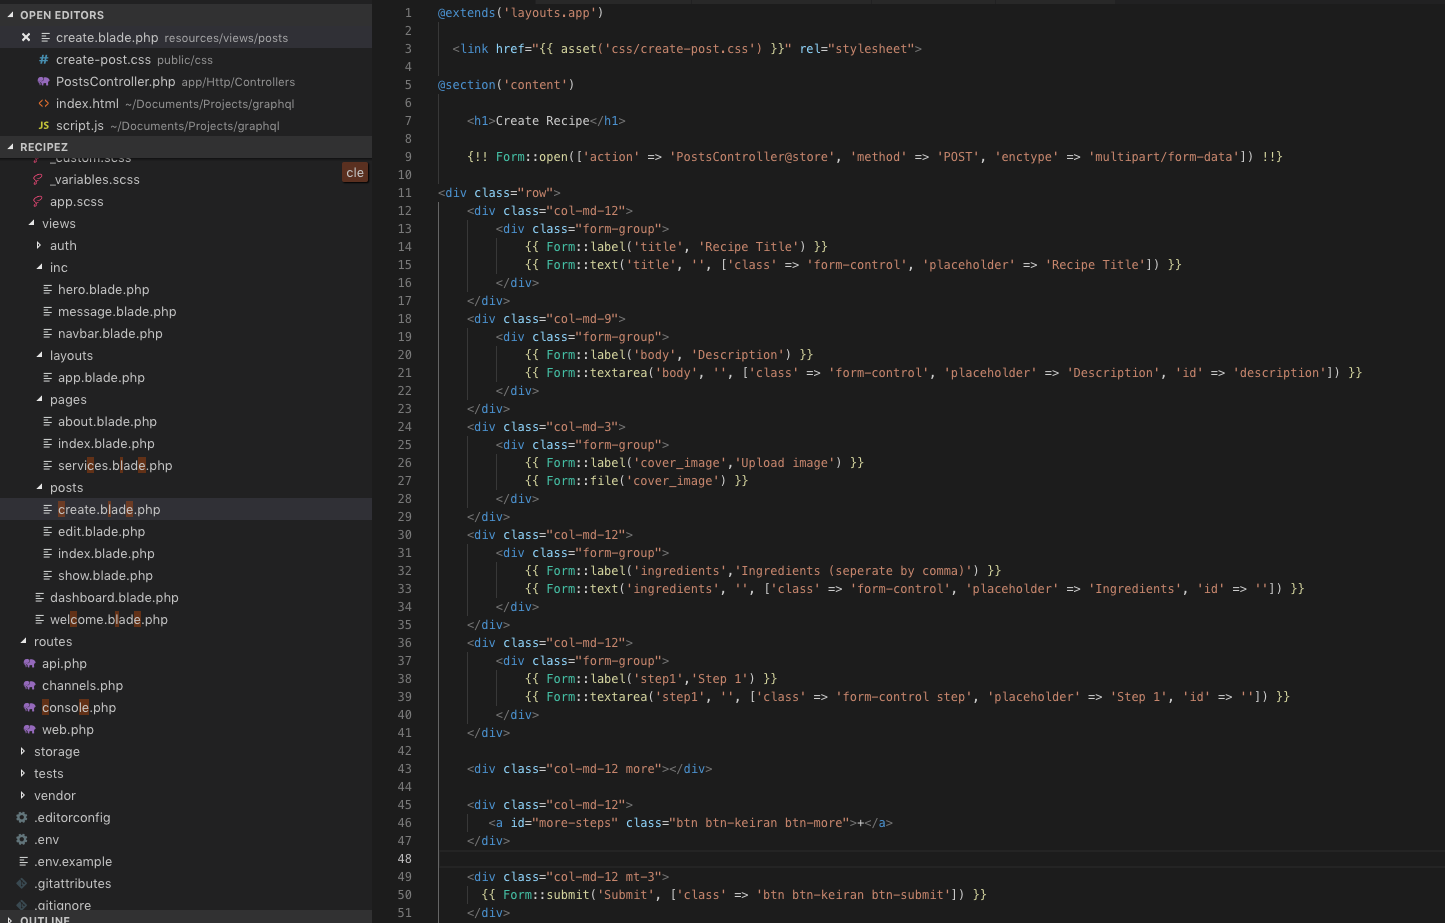Click the PHP elephant icon beside PostsController.php
Image resolution: width=1445 pixels, height=923 pixels.
coord(44,82)
